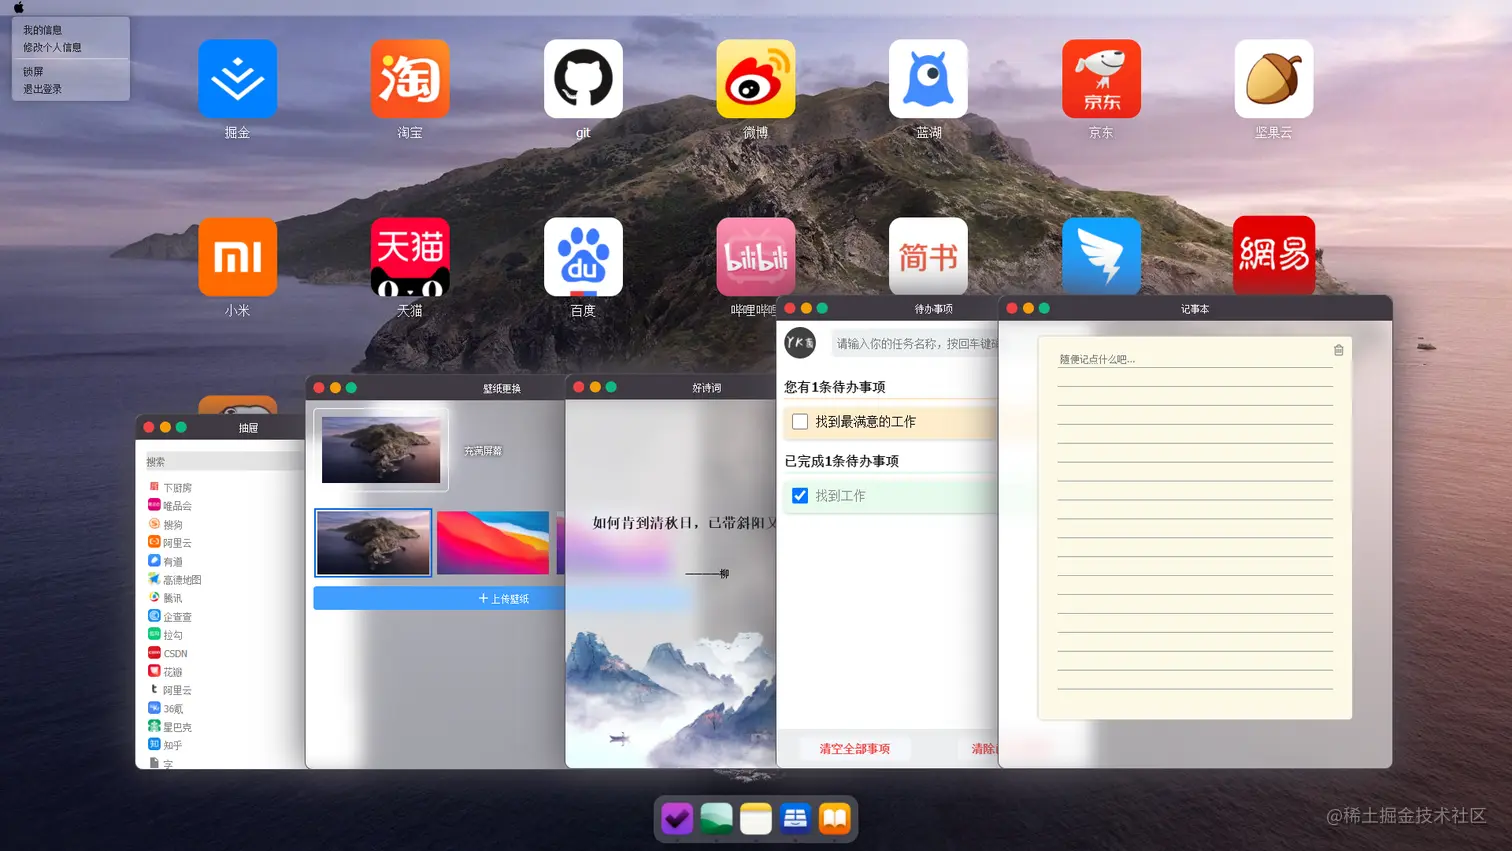Select 修改个人信息 menu entry
This screenshot has width=1512, height=851.
click(x=53, y=47)
